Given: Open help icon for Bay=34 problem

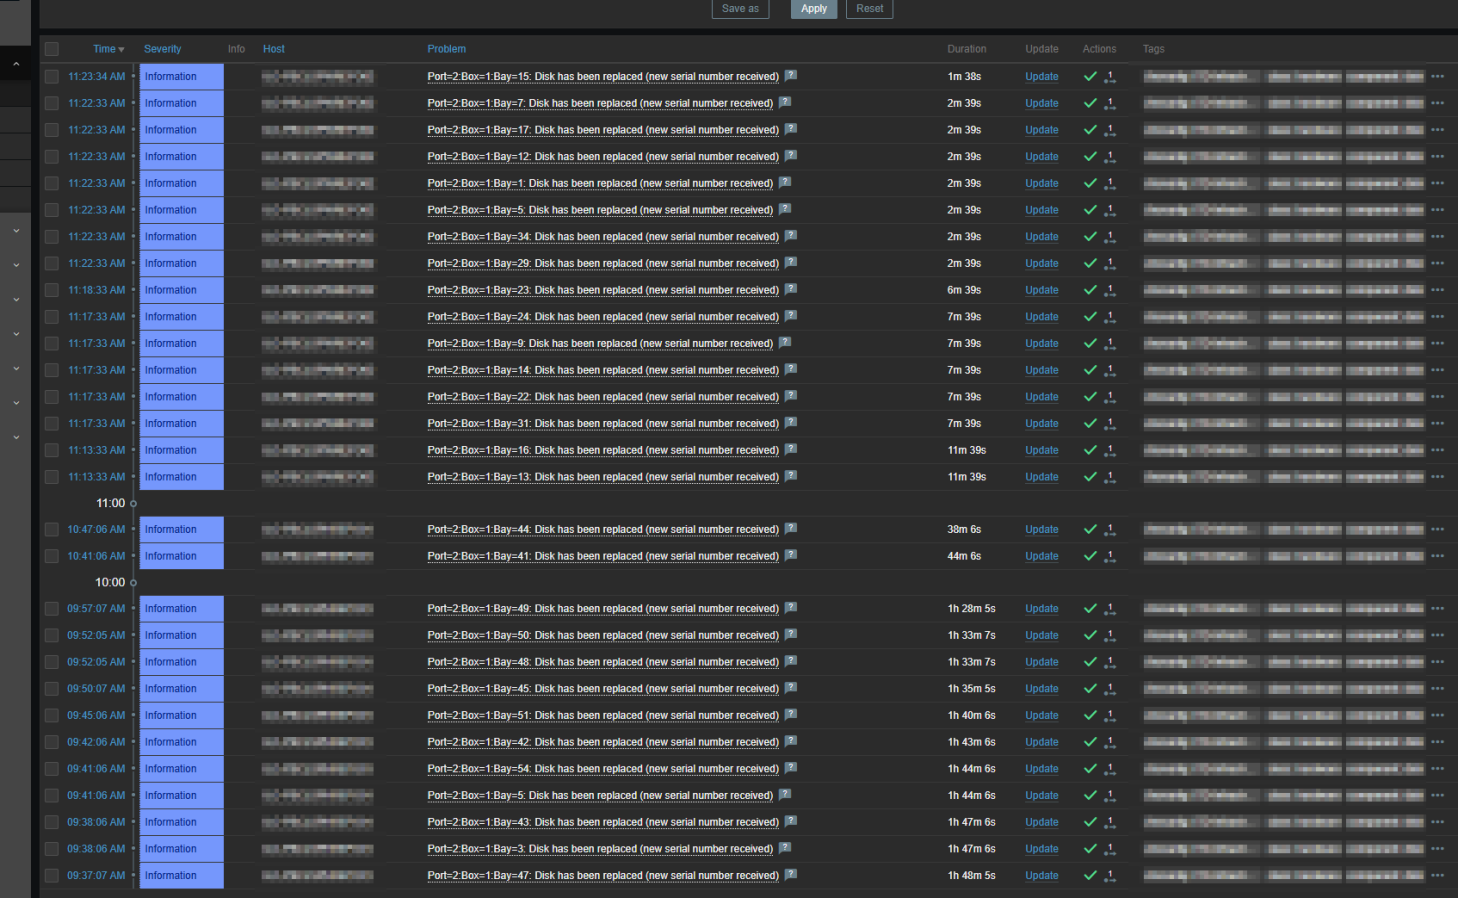Looking at the screenshot, I should coord(791,235).
